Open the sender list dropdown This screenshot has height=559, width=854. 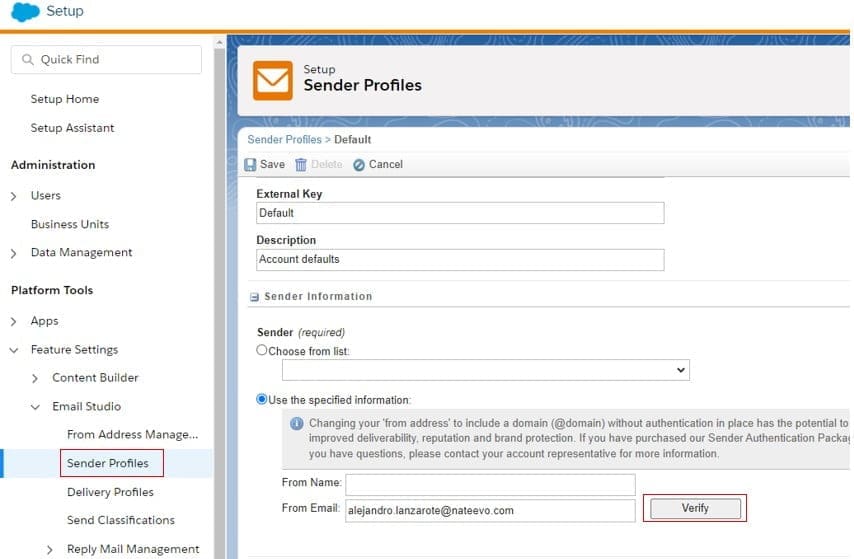click(485, 370)
